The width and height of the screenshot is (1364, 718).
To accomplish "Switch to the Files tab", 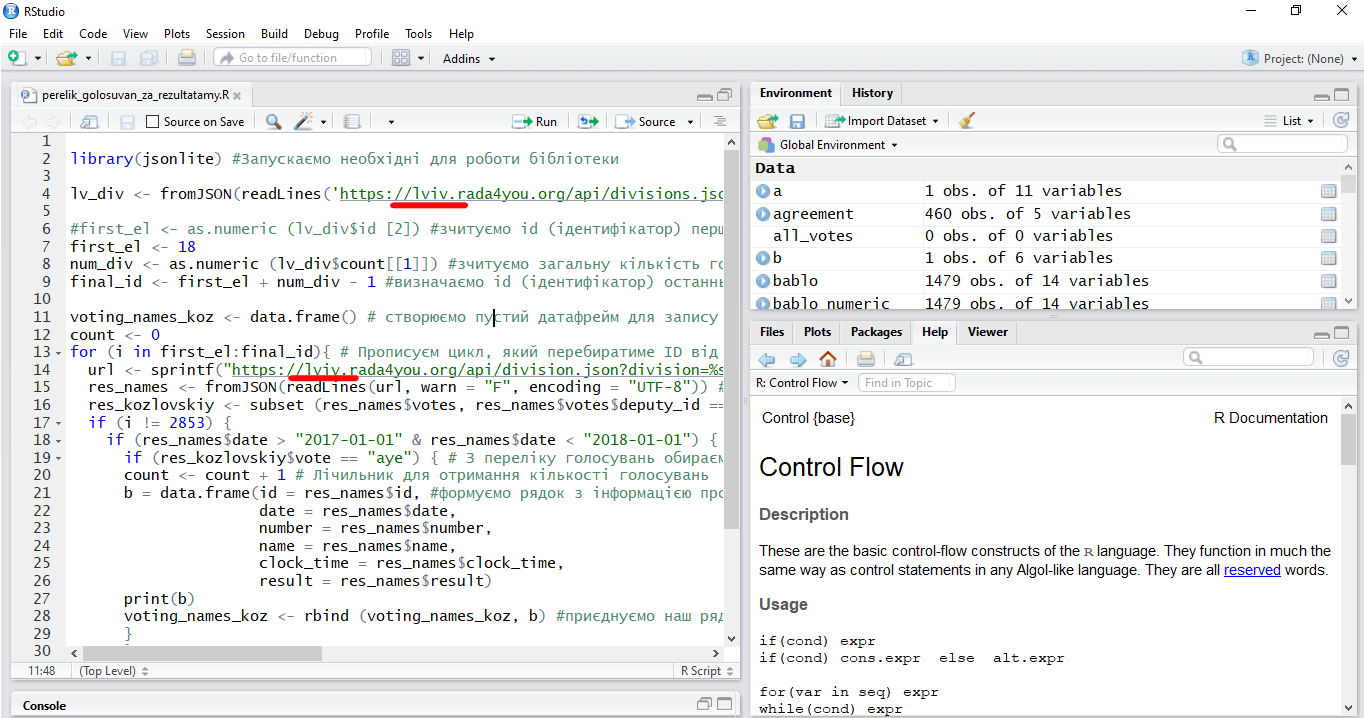I will point(772,332).
